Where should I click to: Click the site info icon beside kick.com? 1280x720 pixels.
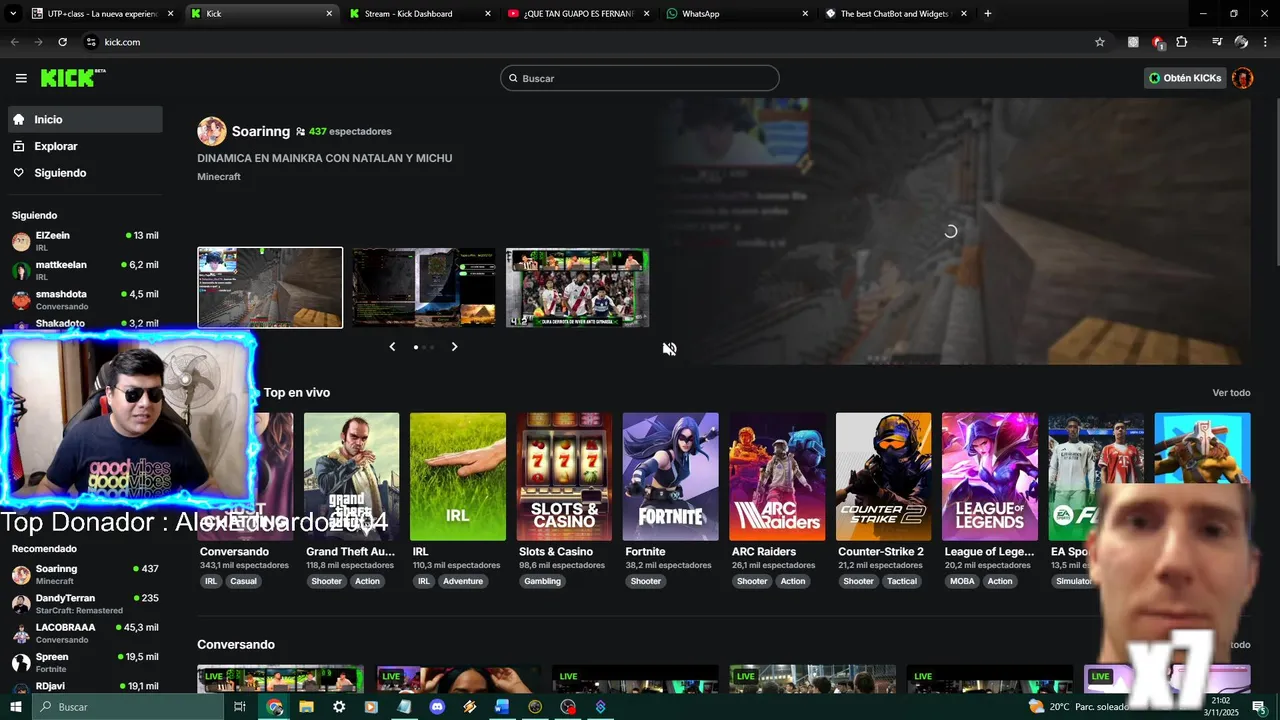[91, 42]
